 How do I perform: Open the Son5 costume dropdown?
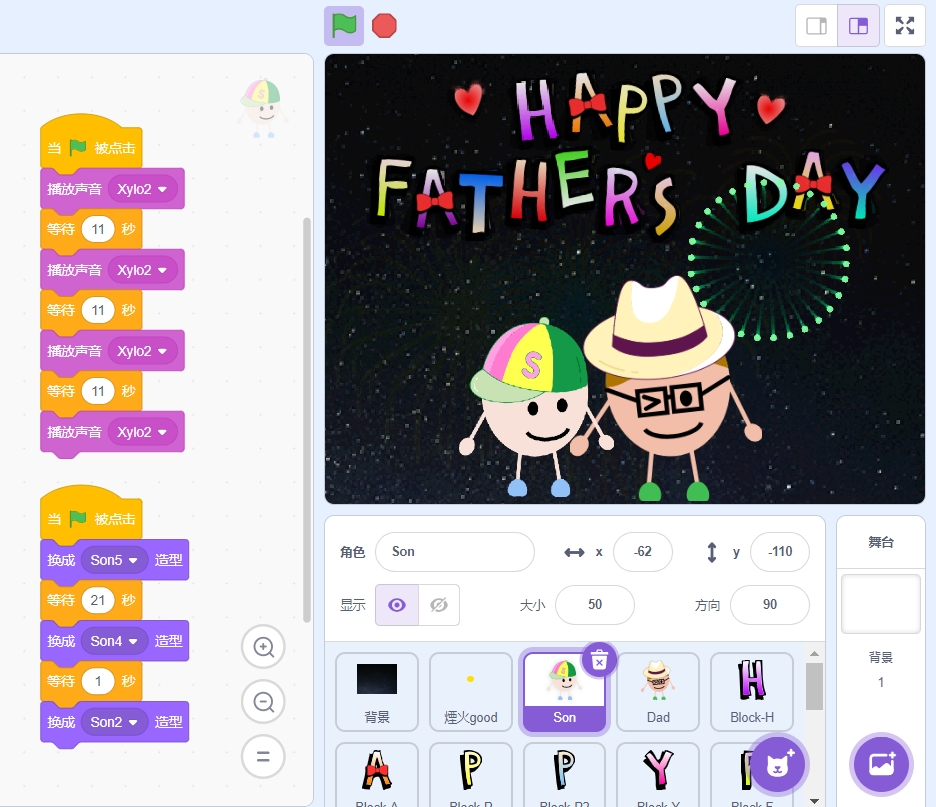(x=131, y=560)
